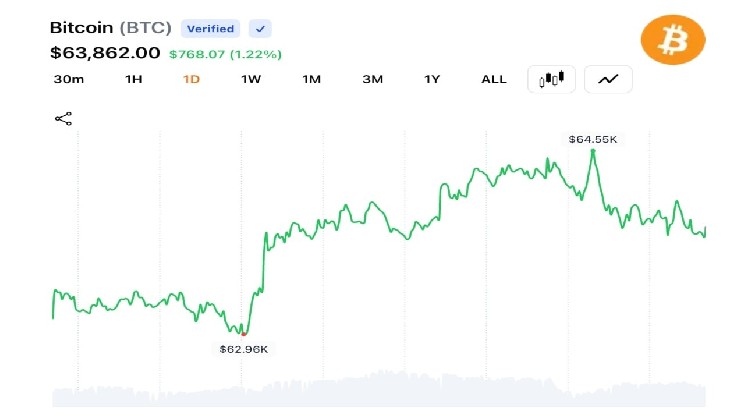
Task: Click the green 1.22% price change
Action: [256, 54]
